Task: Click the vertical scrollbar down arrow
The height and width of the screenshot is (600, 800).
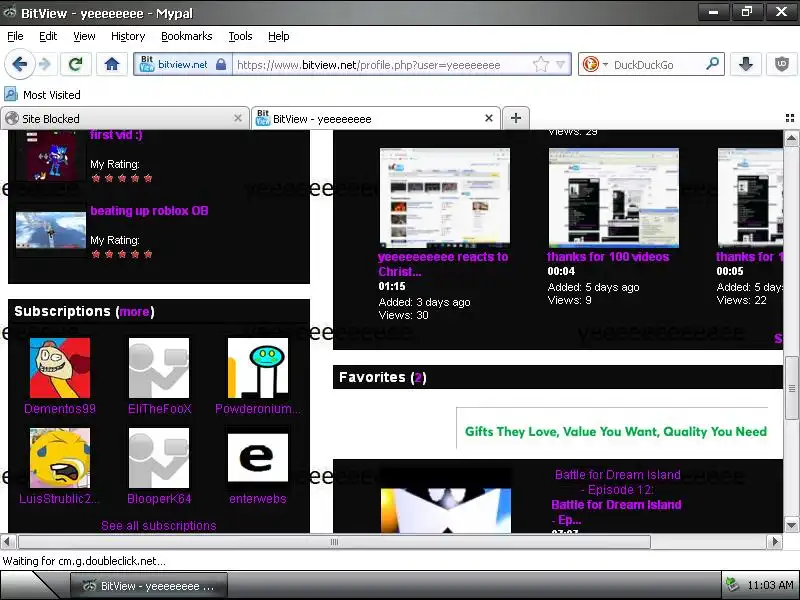Action: click(791, 525)
